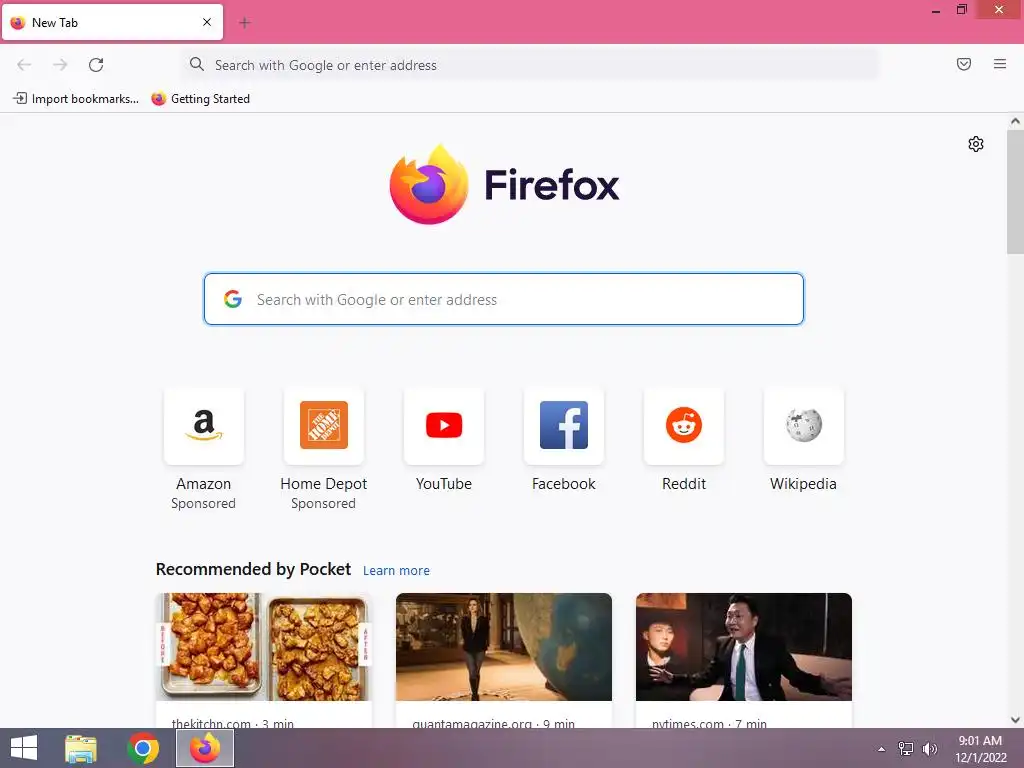Focus the Google search box on page
This screenshot has width=1024, height=768.
coord(504,299)
